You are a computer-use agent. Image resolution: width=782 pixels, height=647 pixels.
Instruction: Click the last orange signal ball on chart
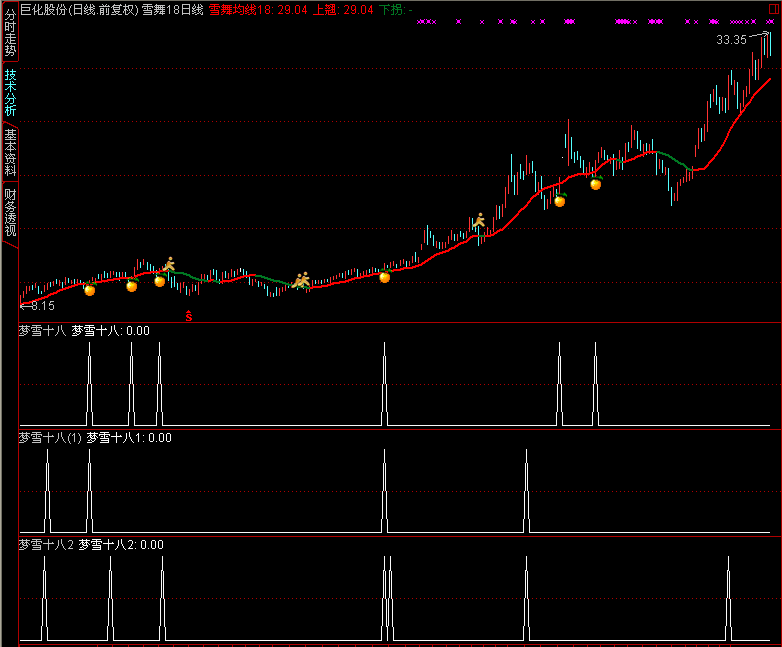coord(596,184)
